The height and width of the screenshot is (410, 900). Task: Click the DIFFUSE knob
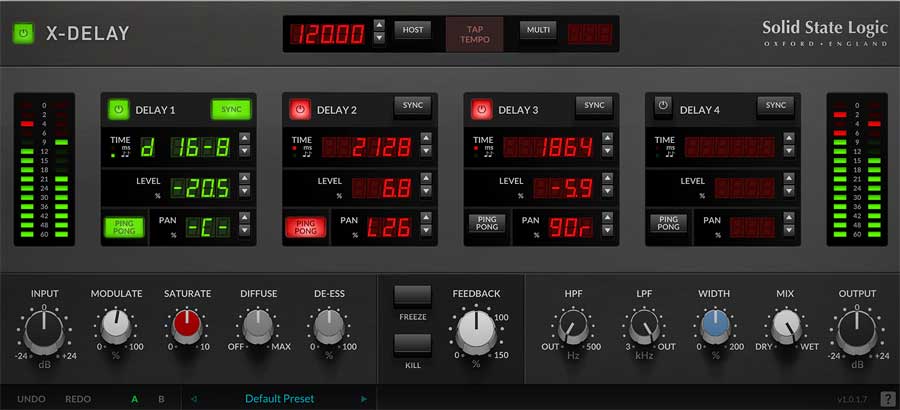[258, 327]
